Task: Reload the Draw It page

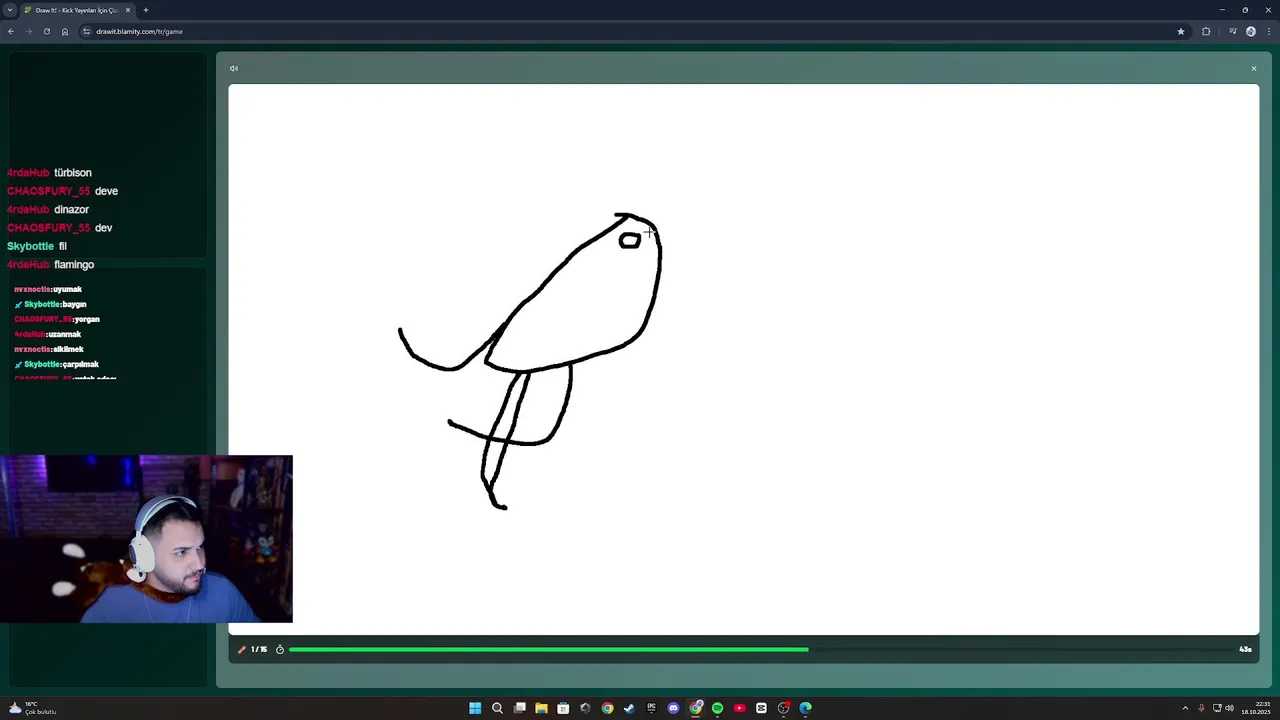Action: pyautogui.click(x=46, y=31)
